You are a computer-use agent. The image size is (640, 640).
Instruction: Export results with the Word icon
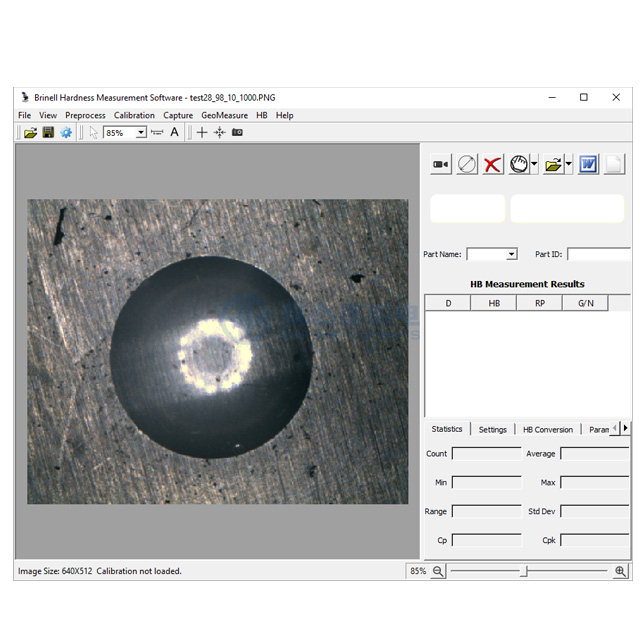click(588, 165)
